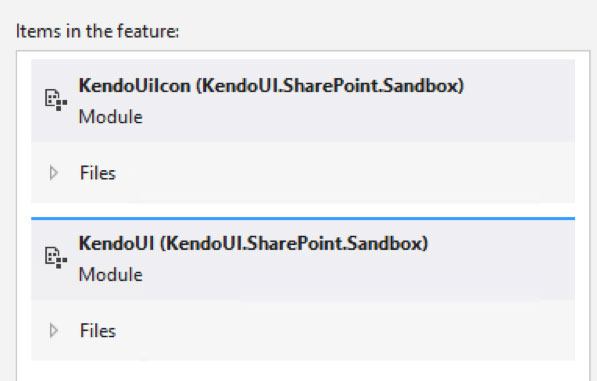Click the 'Items in the feature:' label
597x381 pixels.
tap(97, 31)
